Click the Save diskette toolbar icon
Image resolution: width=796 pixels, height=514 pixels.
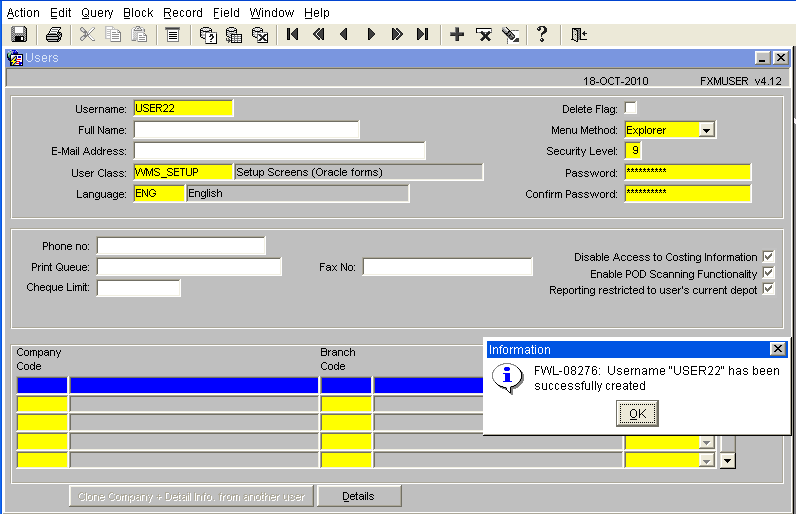(x=19, y=35)
